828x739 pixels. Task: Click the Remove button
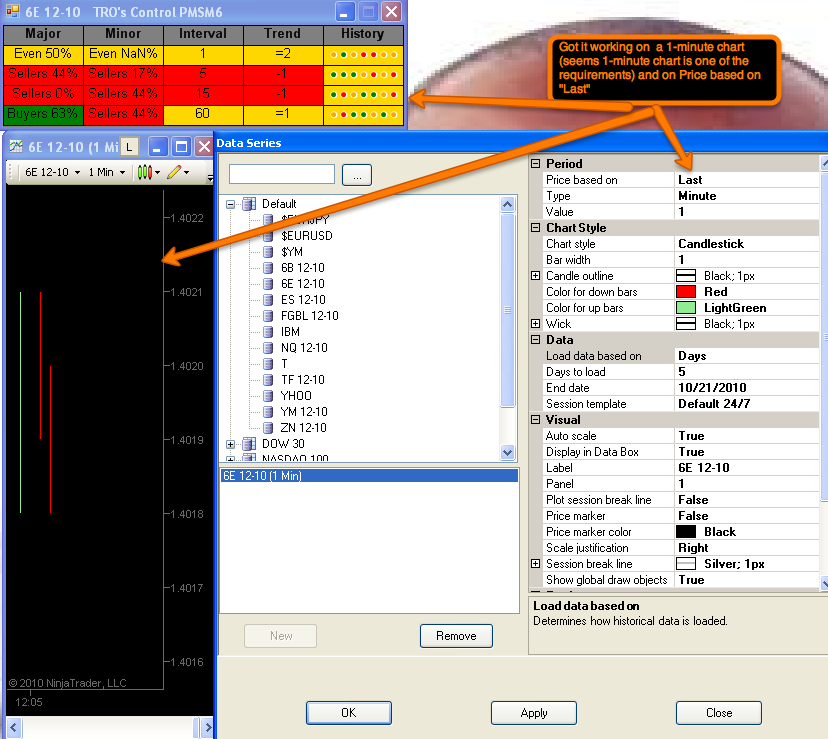[x=456, y=636]
